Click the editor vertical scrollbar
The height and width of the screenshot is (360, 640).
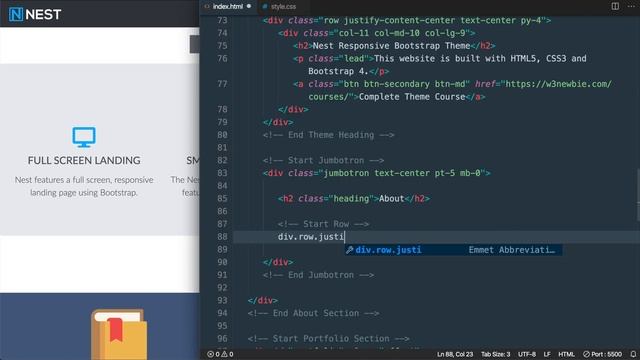pyautogui.click(x=638, y=195)
